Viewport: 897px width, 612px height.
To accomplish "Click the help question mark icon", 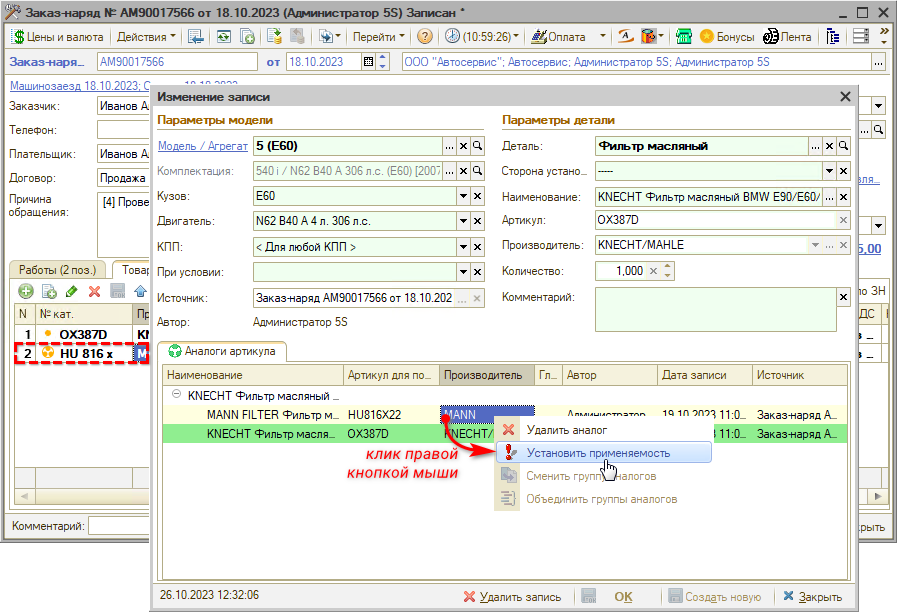I will tap(424, 37).
